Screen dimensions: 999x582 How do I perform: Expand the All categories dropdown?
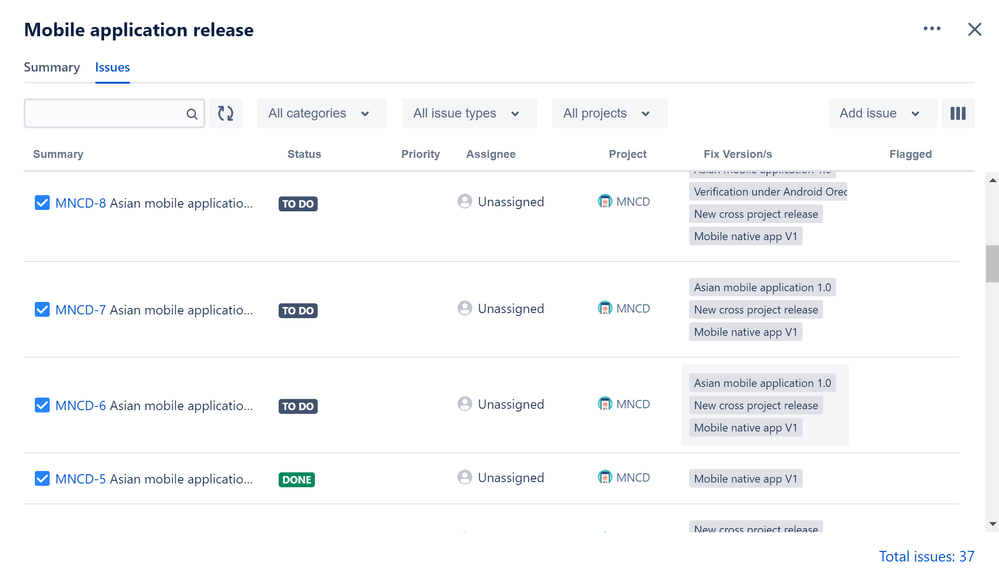click(x=322, y=113)
